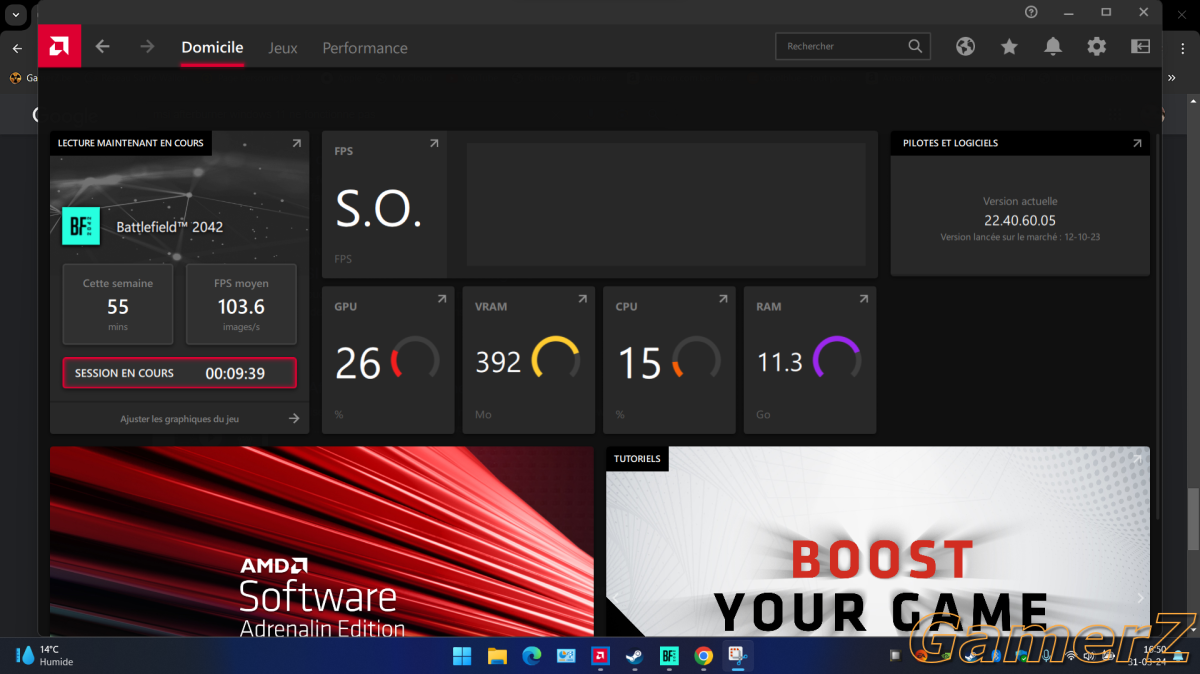Screen dimensions: 1200x674
Task: Open Battlefield 2042 from the taskbar
Action: tap(669, 656)
